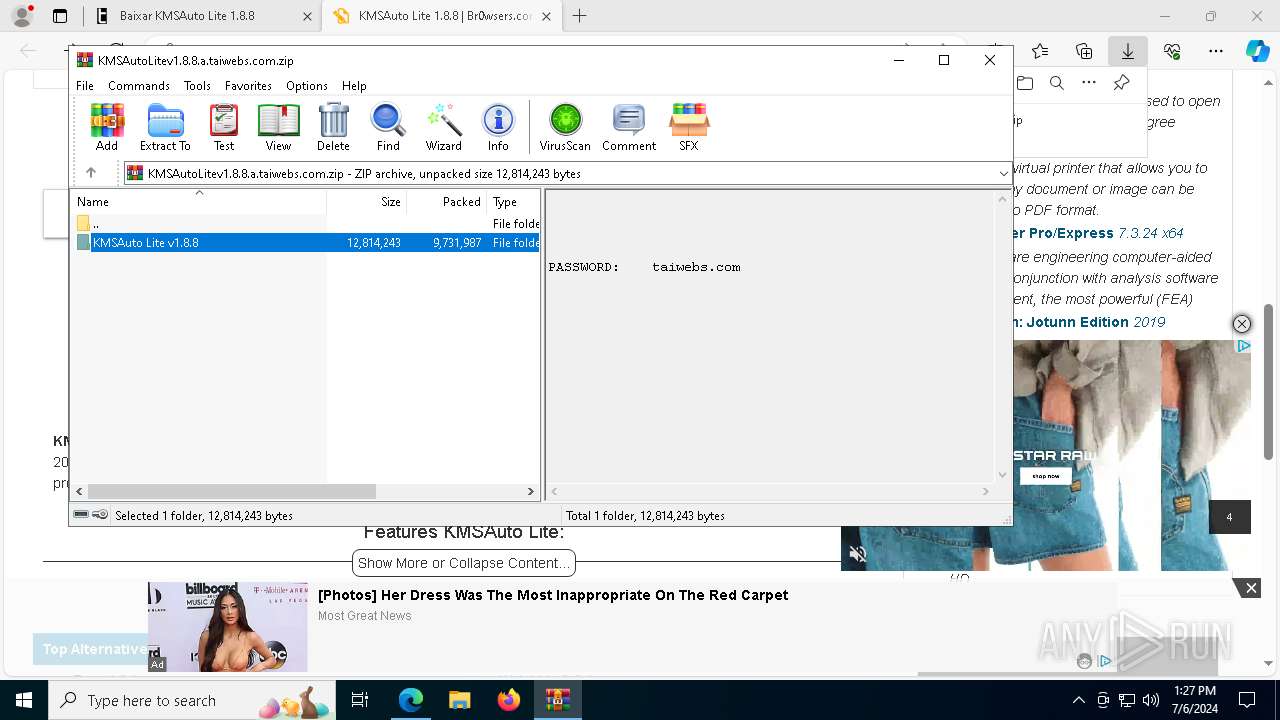Click the Delete toolbar icon
The height and width of the screenshot is (720, 1280).
tap(333, 127)
